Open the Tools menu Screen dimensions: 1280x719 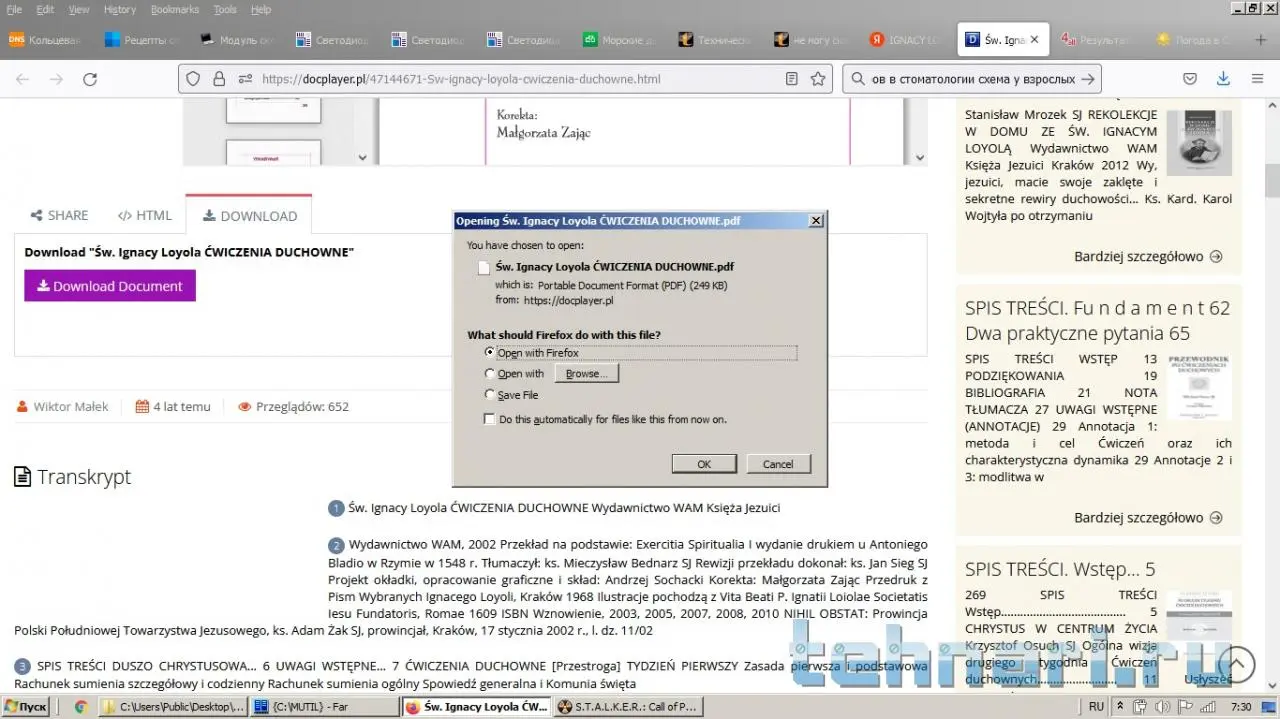click(x=225, y=9)
